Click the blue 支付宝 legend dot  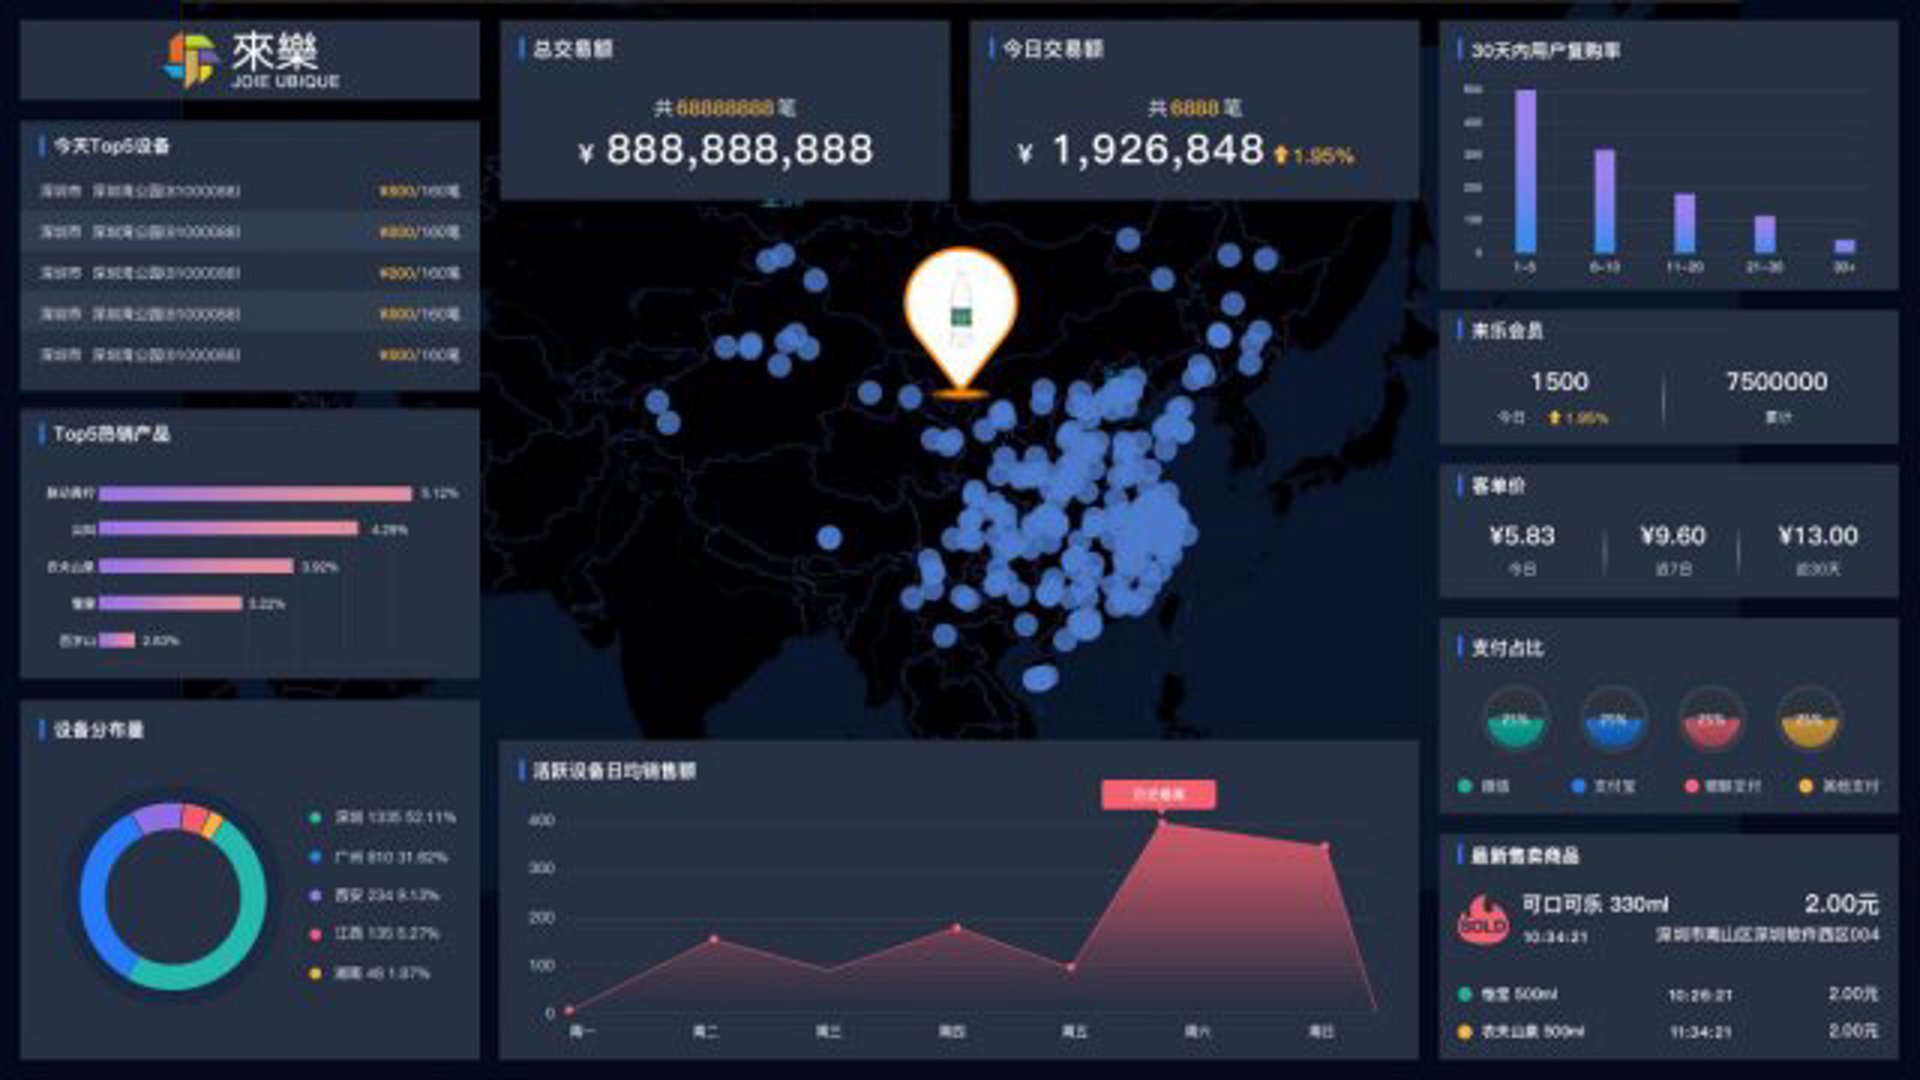[x=1579, y=786]
